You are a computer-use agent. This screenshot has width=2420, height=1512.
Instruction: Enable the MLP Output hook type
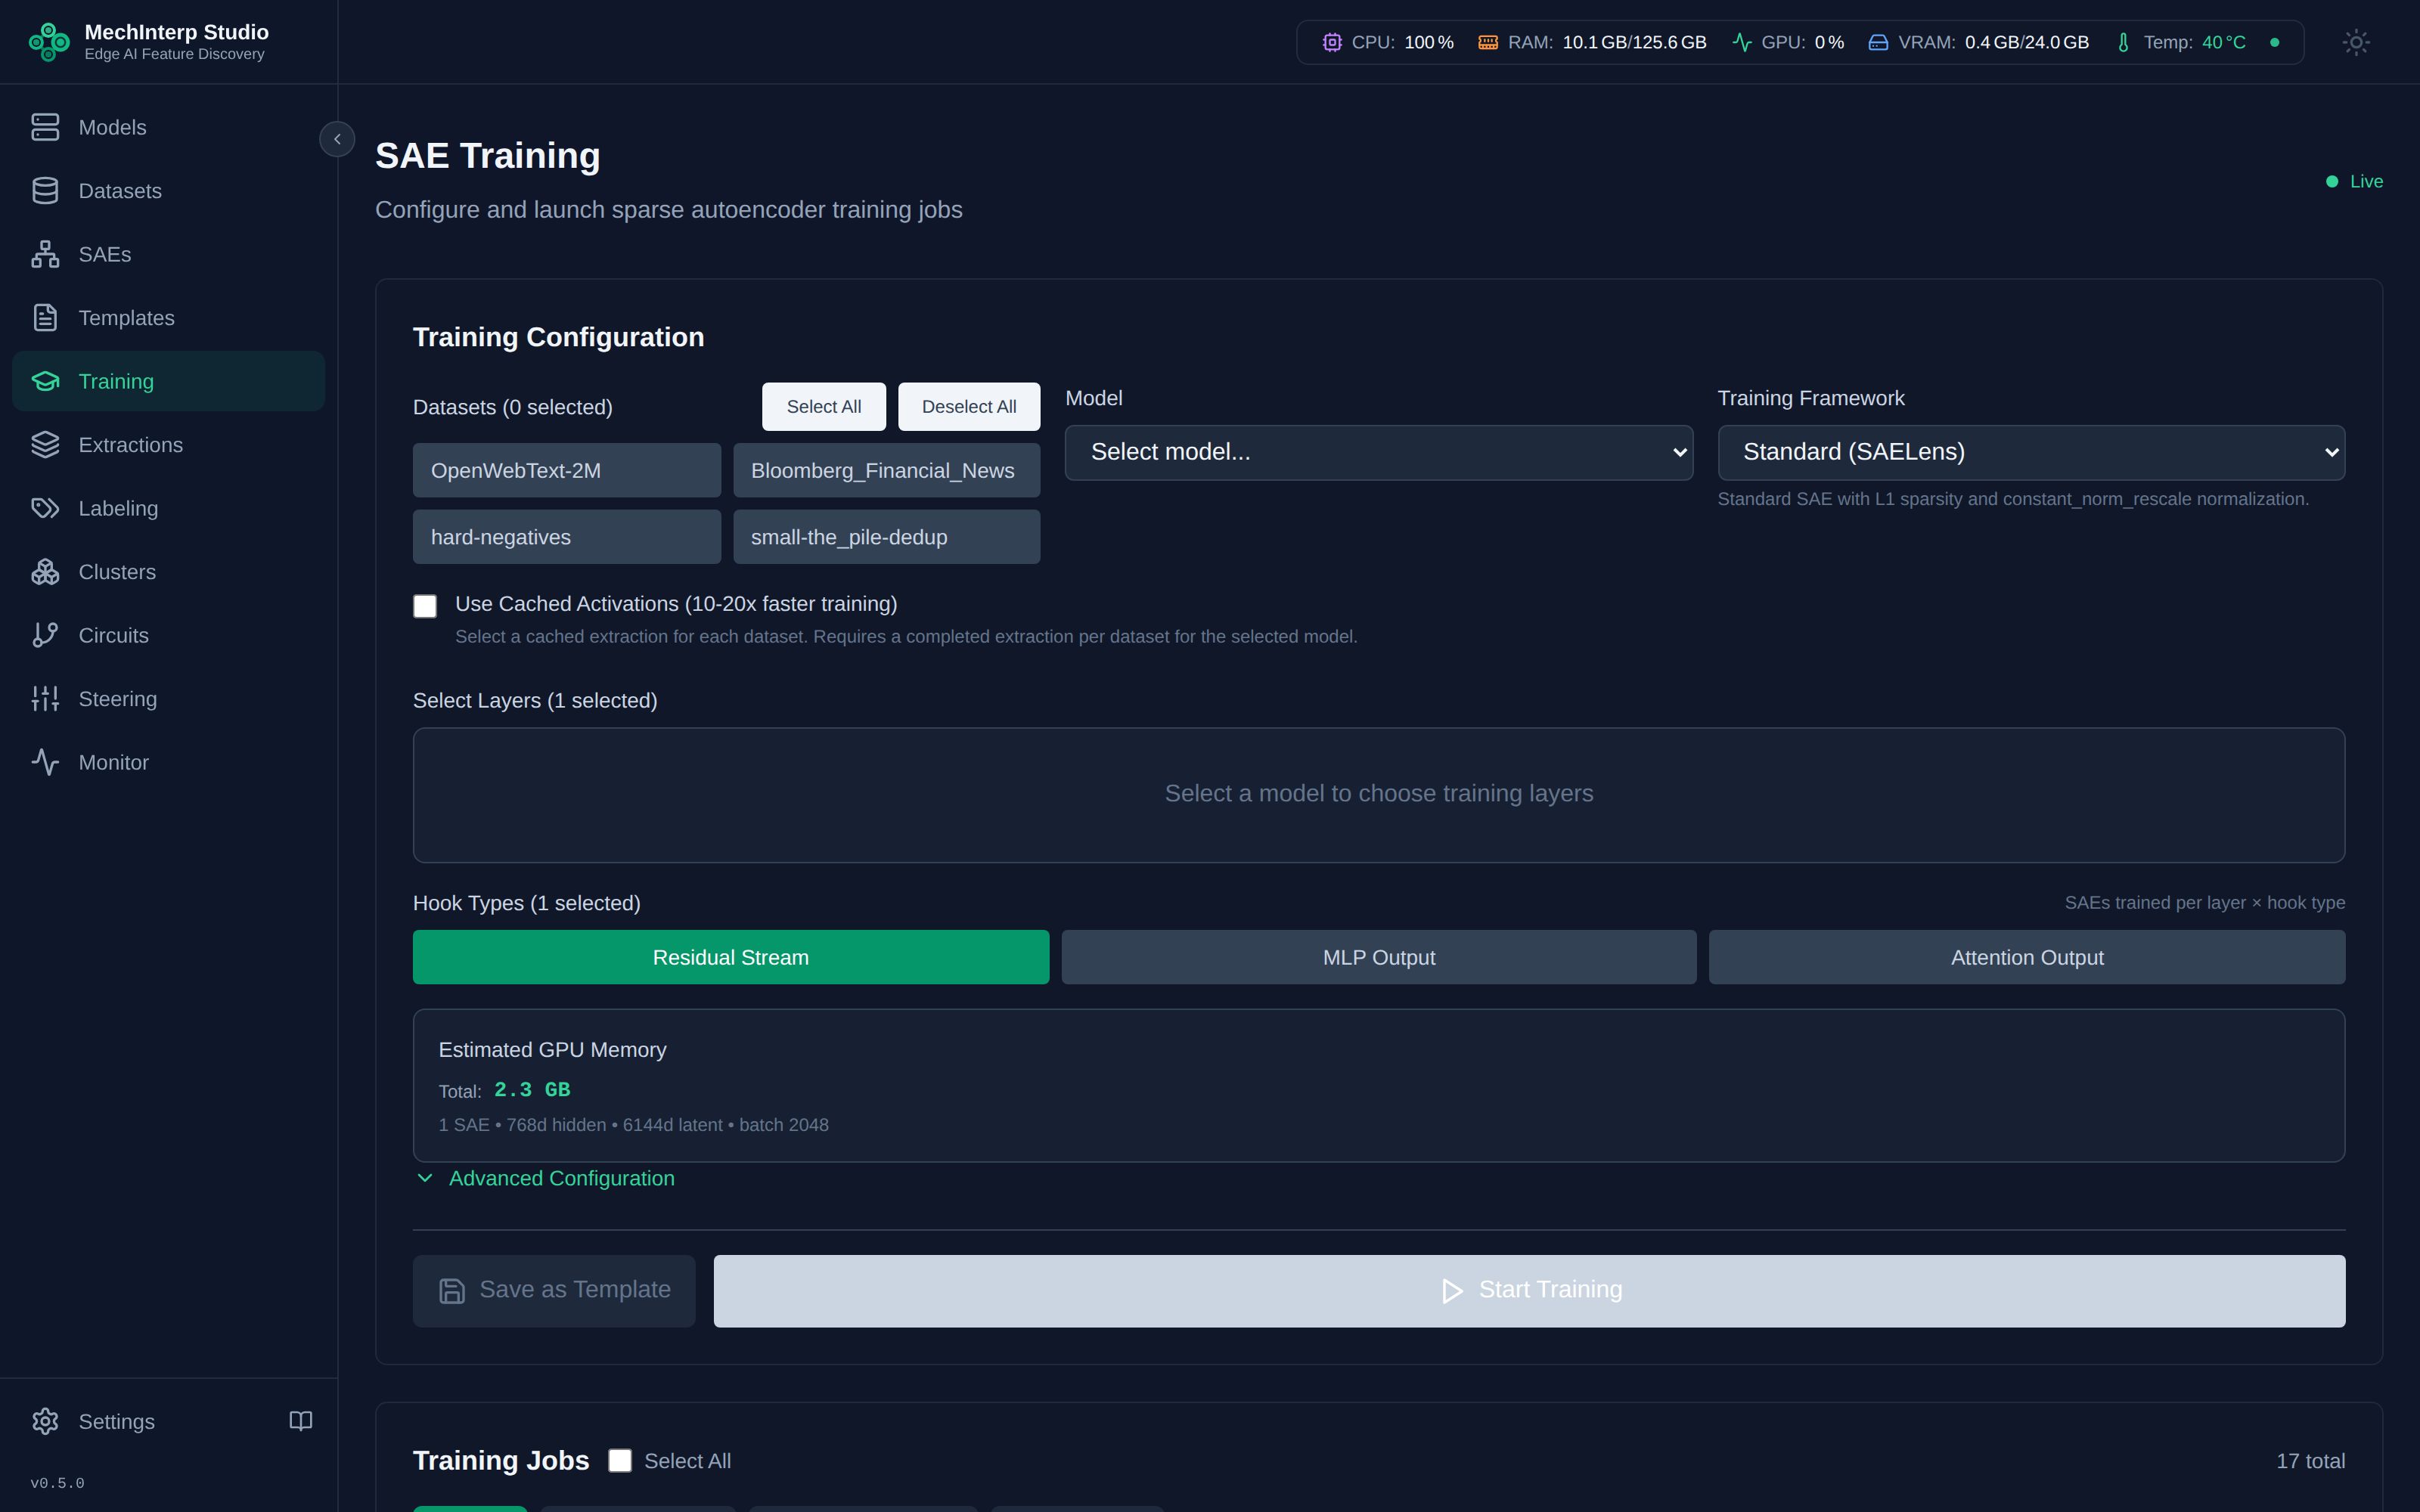1379,957
